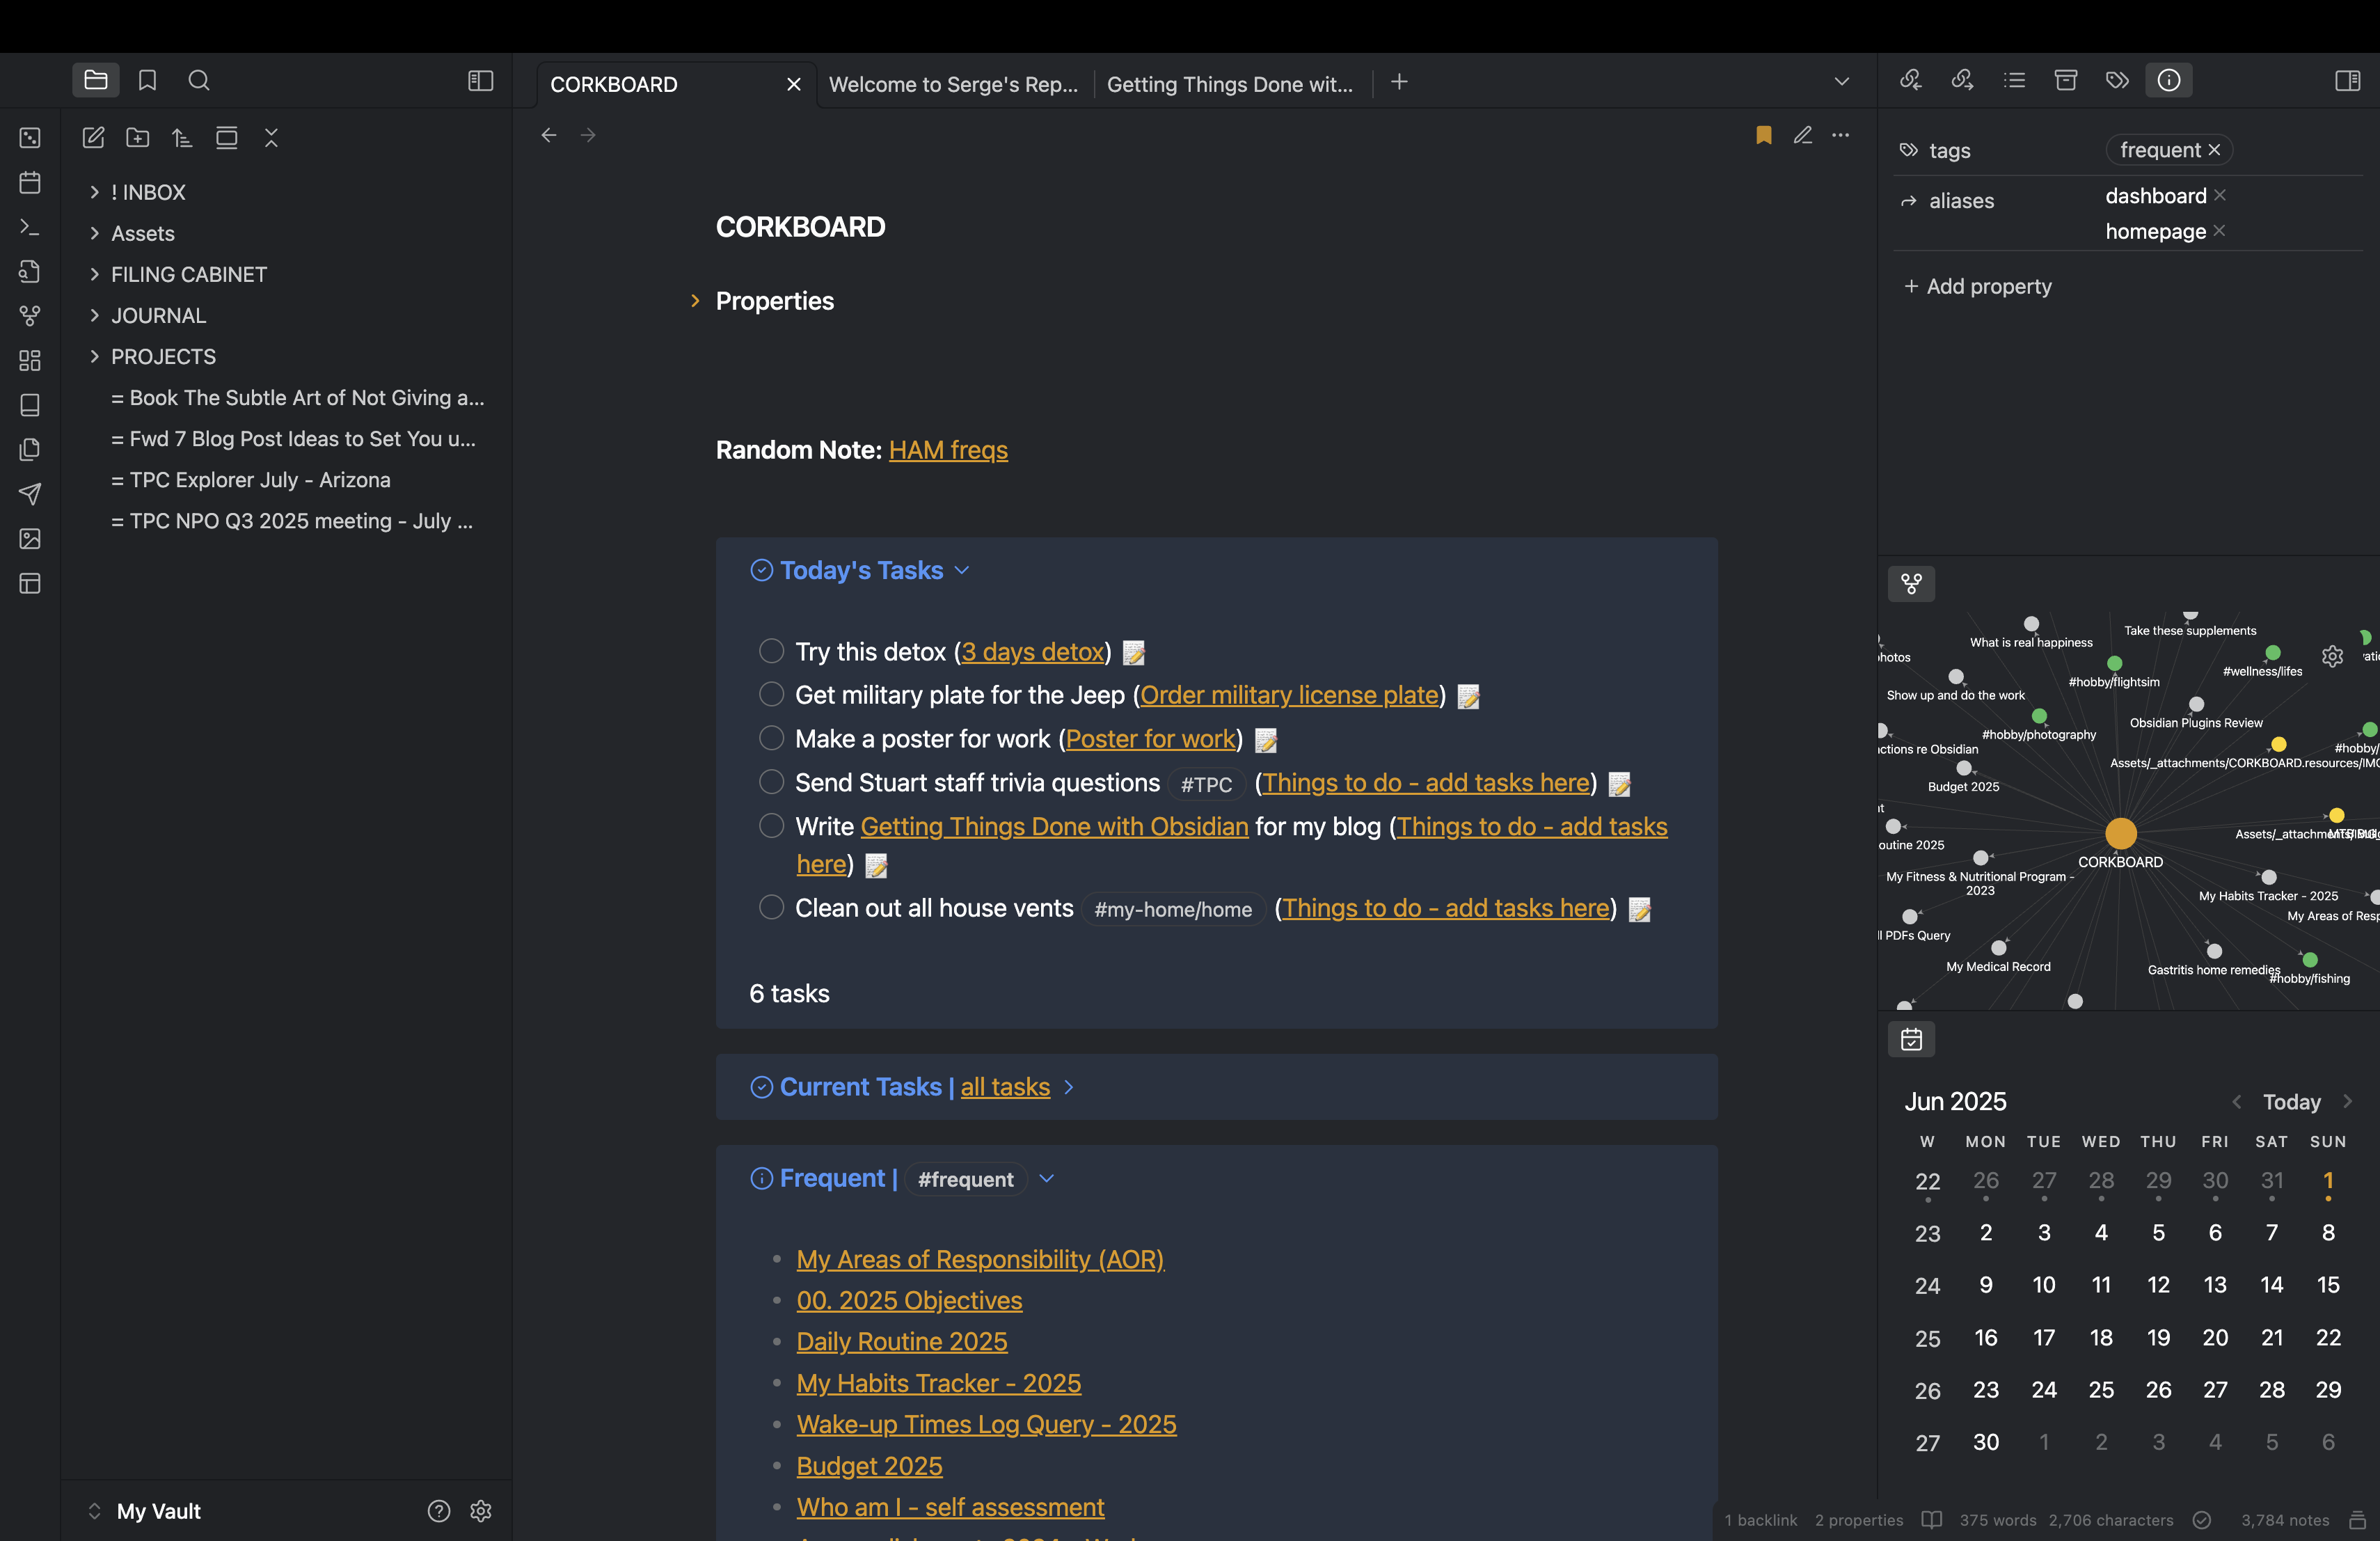Select June 15 in the calendar
Screen dimensions: 2380x1541
coord(2330,1285)
